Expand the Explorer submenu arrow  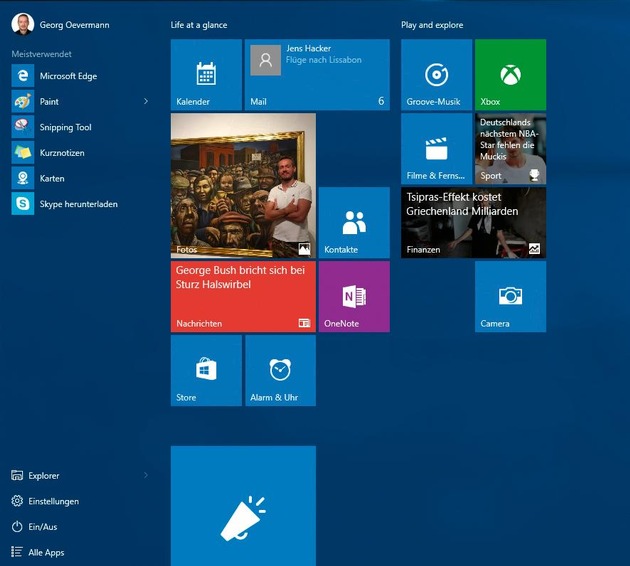tap(146, 475)
